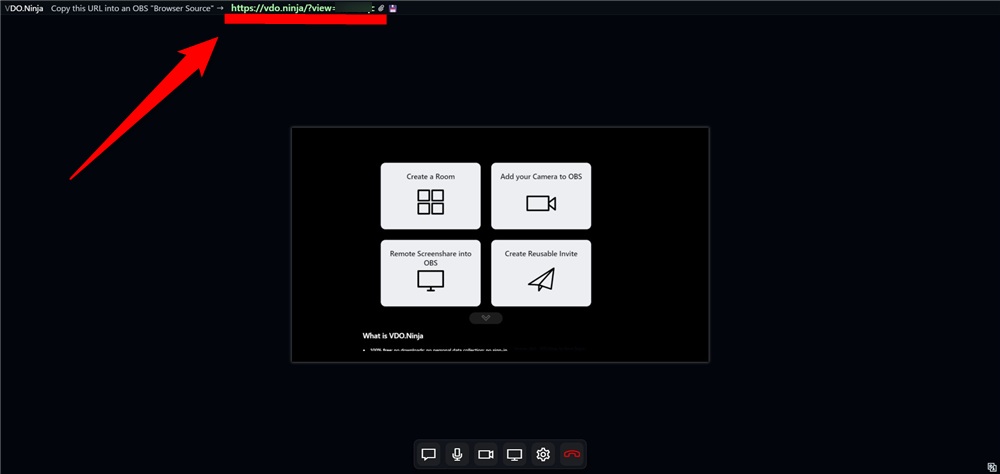This screenshot has height=474, width=1000.
Task: Mute the microphone in bottom toolbar
Action: (x=457, y=454)
